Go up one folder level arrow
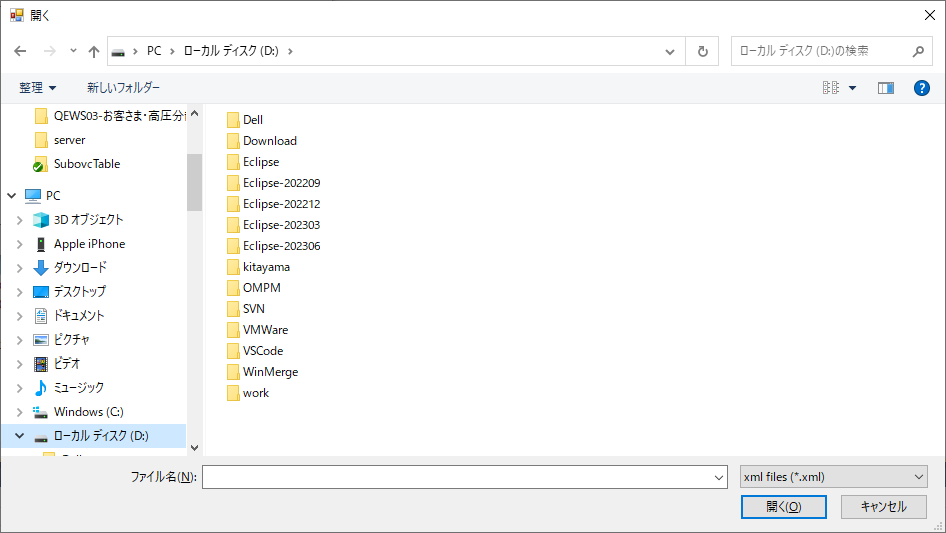 [94, 51]
